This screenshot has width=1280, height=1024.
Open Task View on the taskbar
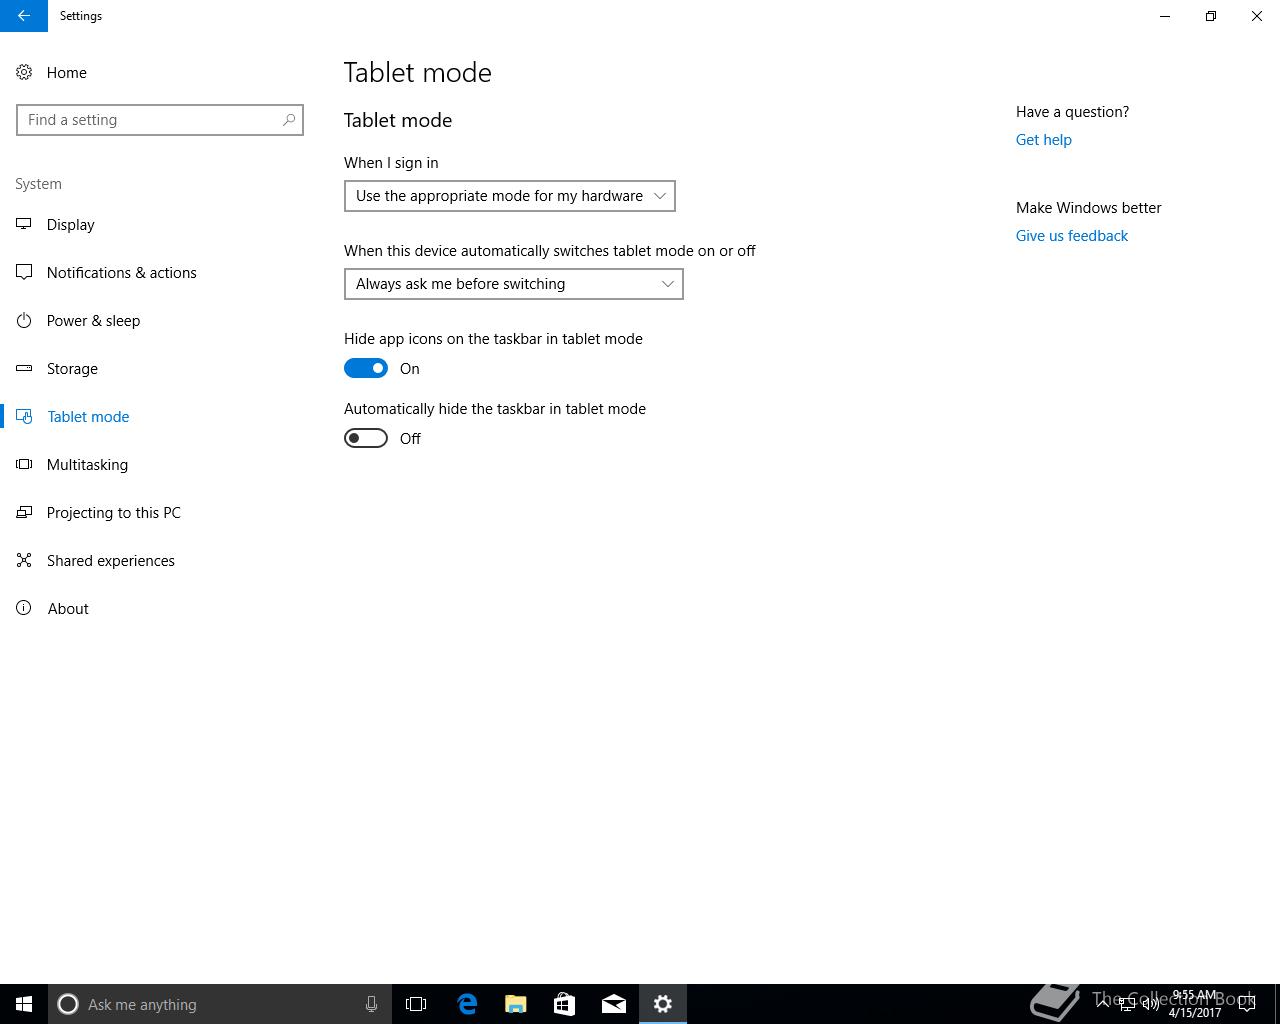tap(416, 1004)
